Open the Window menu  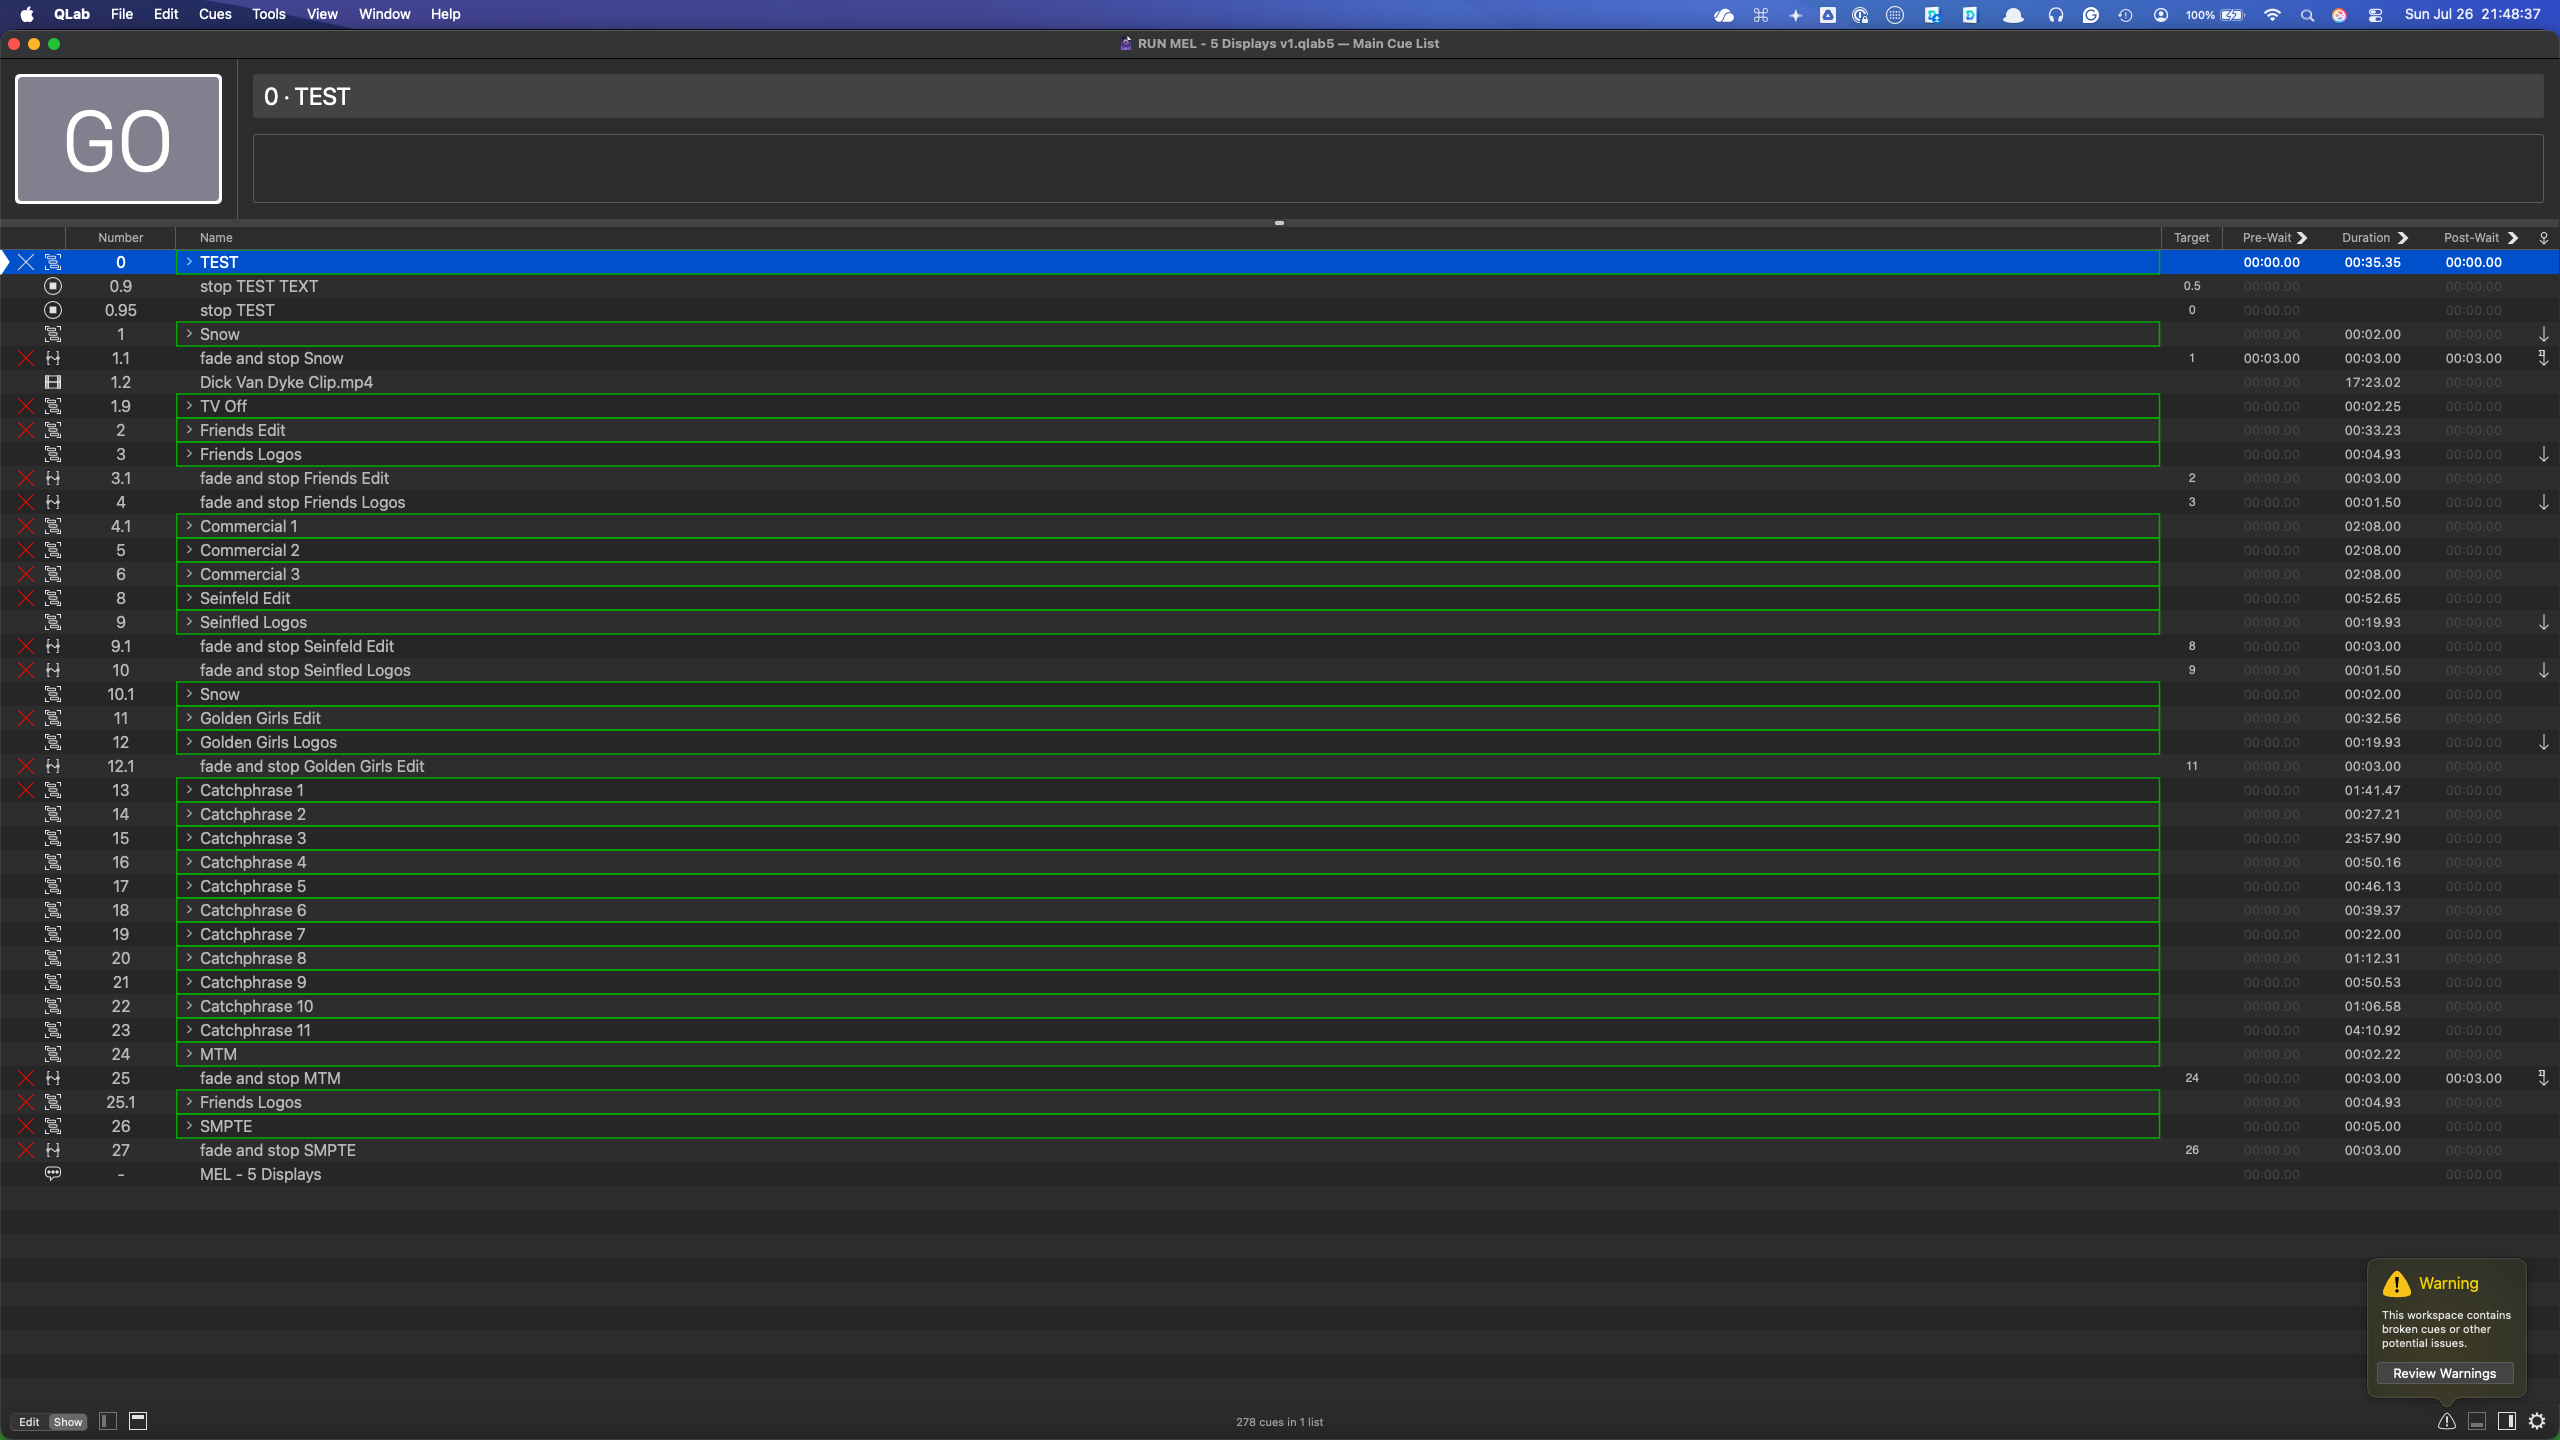coord(384,14)
